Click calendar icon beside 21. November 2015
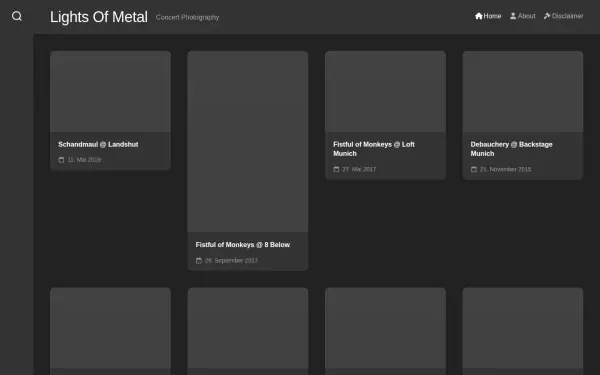The width and height of the screenshot is (600, 375). [x=474, y=169]
